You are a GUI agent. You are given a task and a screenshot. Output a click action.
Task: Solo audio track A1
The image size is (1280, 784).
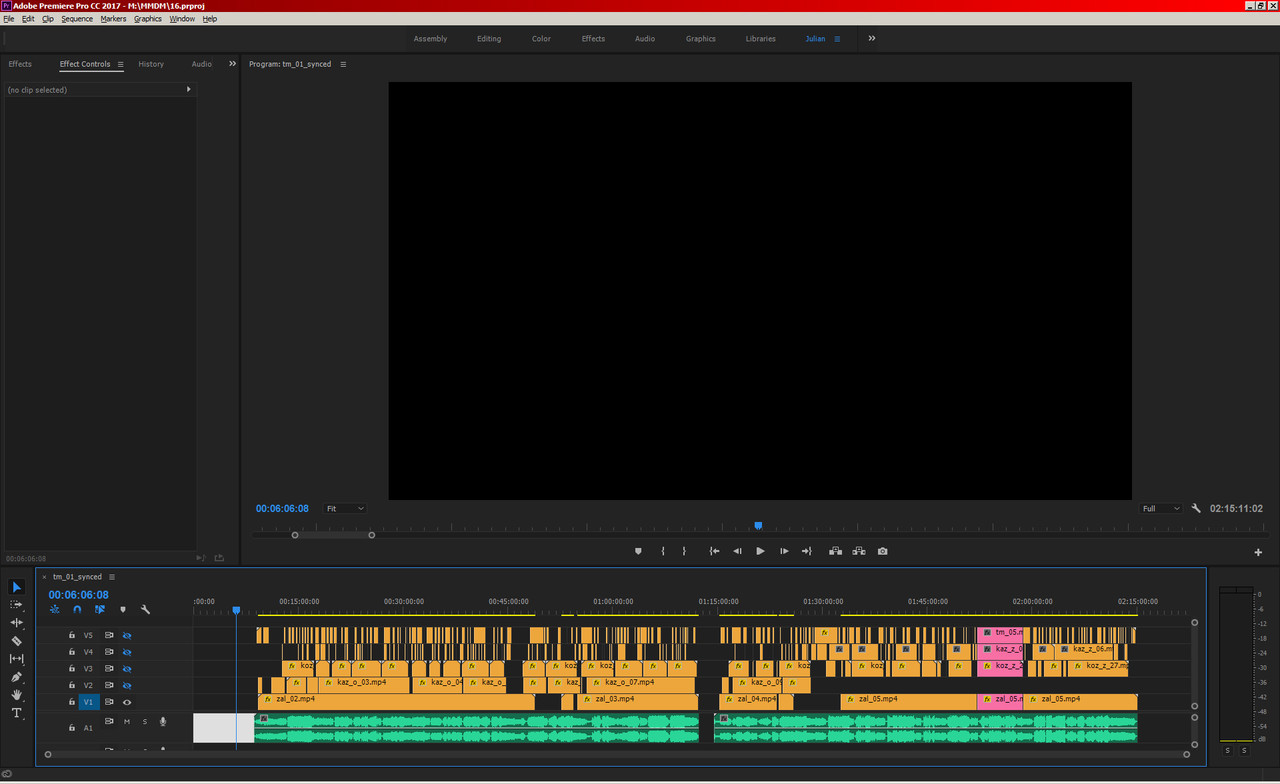pyautogui.click(x=144, y=721)
